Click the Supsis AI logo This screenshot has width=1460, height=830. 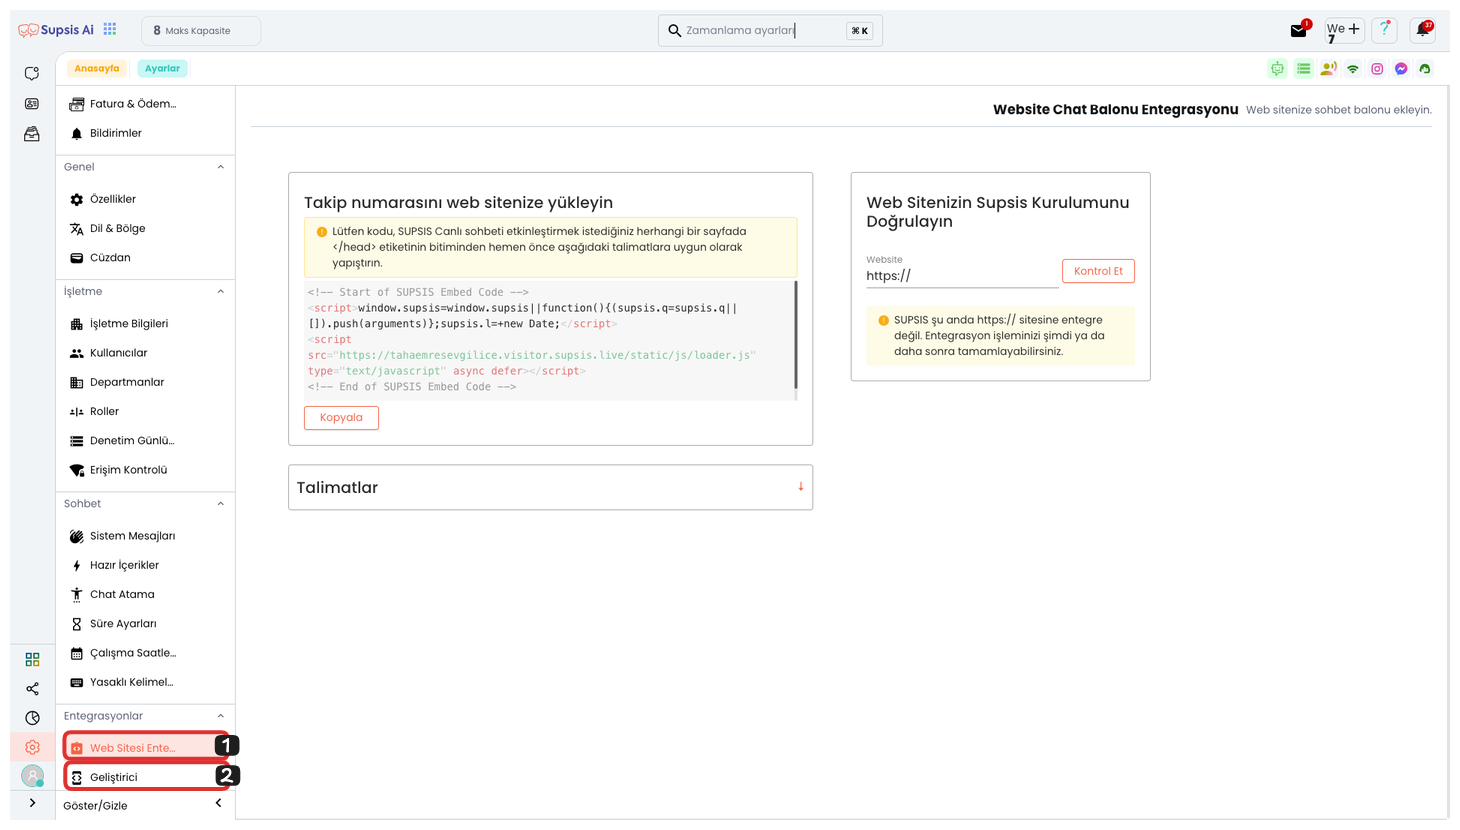click(x=56, y=30)
